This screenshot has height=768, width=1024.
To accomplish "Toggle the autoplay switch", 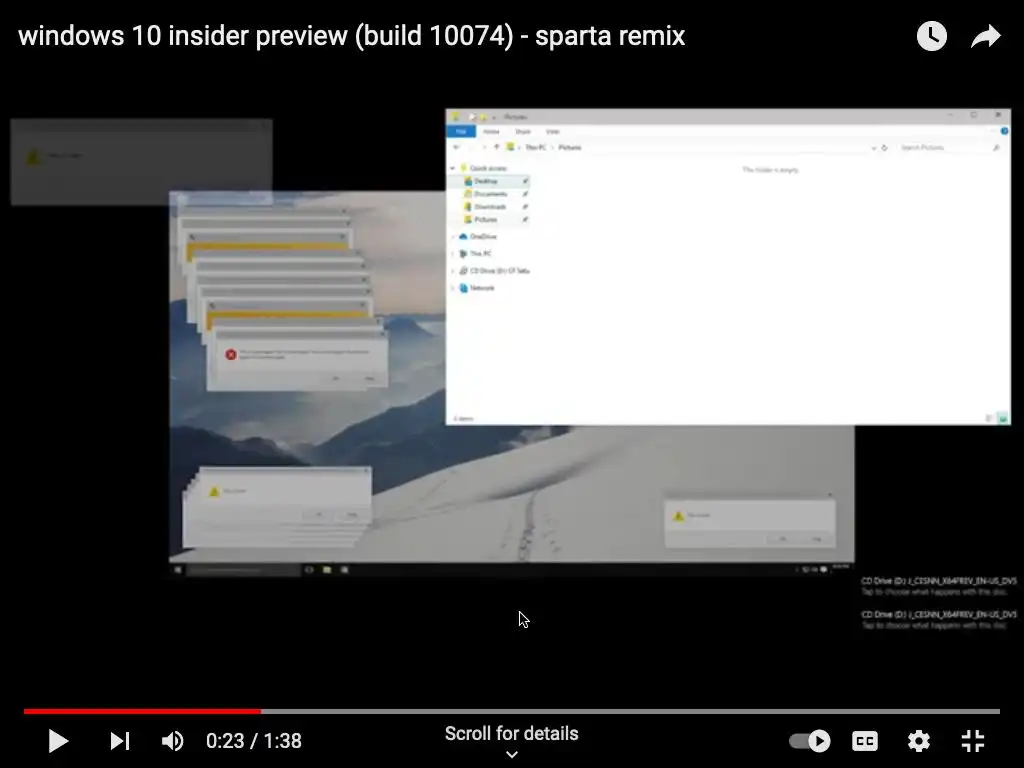I will [810, 741].
